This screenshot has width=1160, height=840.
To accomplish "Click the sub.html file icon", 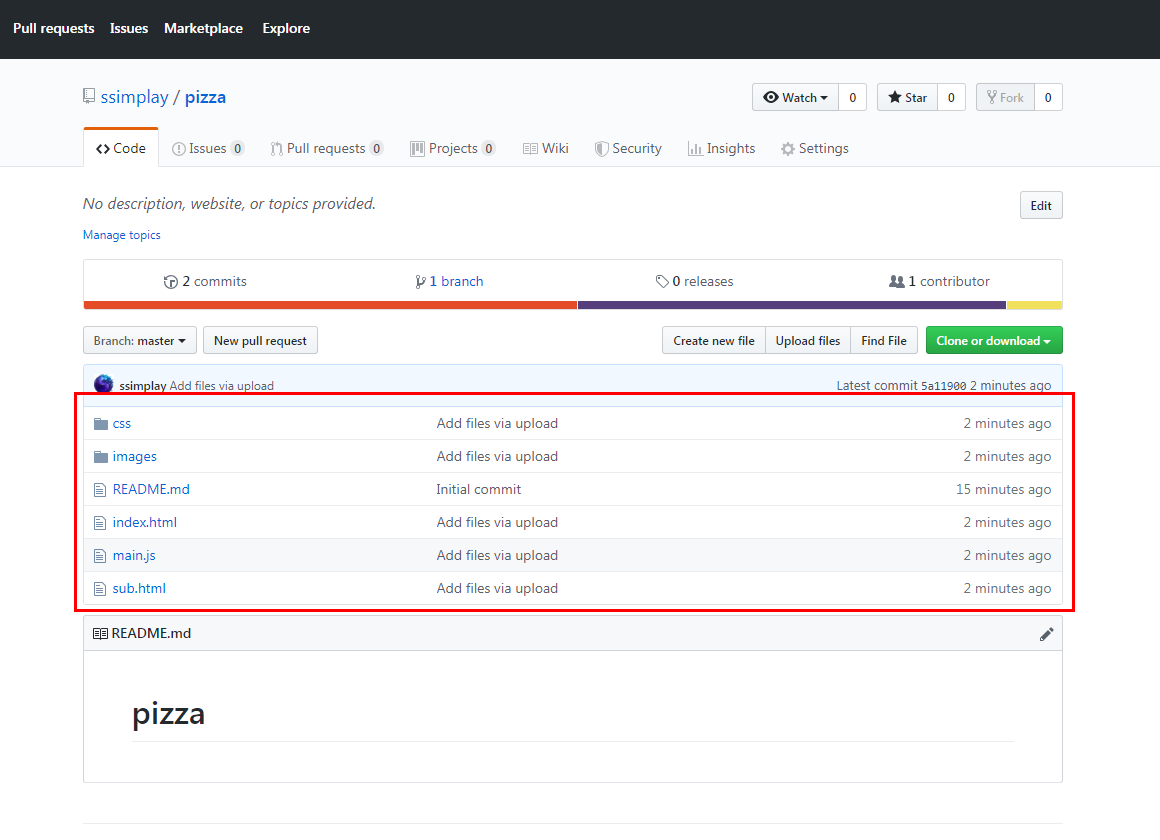I will (100, 589).
